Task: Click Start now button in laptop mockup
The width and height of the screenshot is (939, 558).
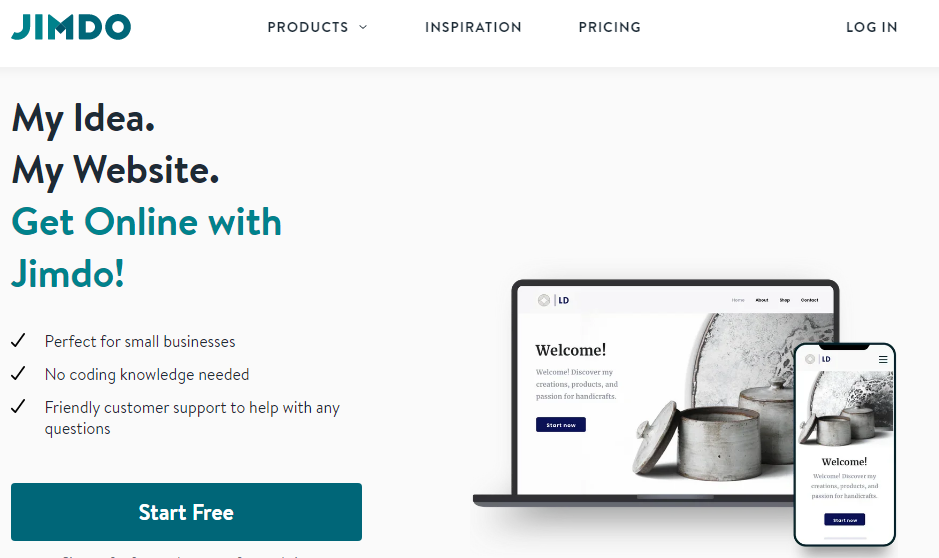Action: [561, 424]
